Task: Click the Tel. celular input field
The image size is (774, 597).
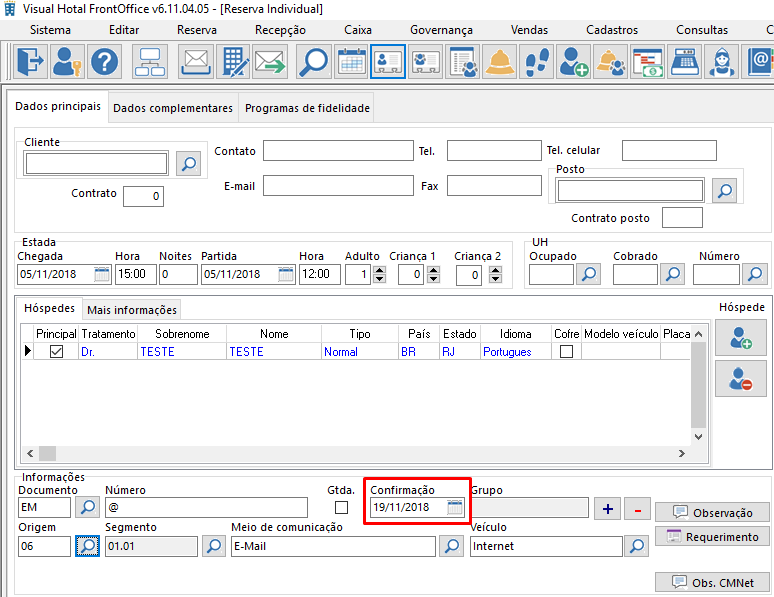Action: click(669, 151)
